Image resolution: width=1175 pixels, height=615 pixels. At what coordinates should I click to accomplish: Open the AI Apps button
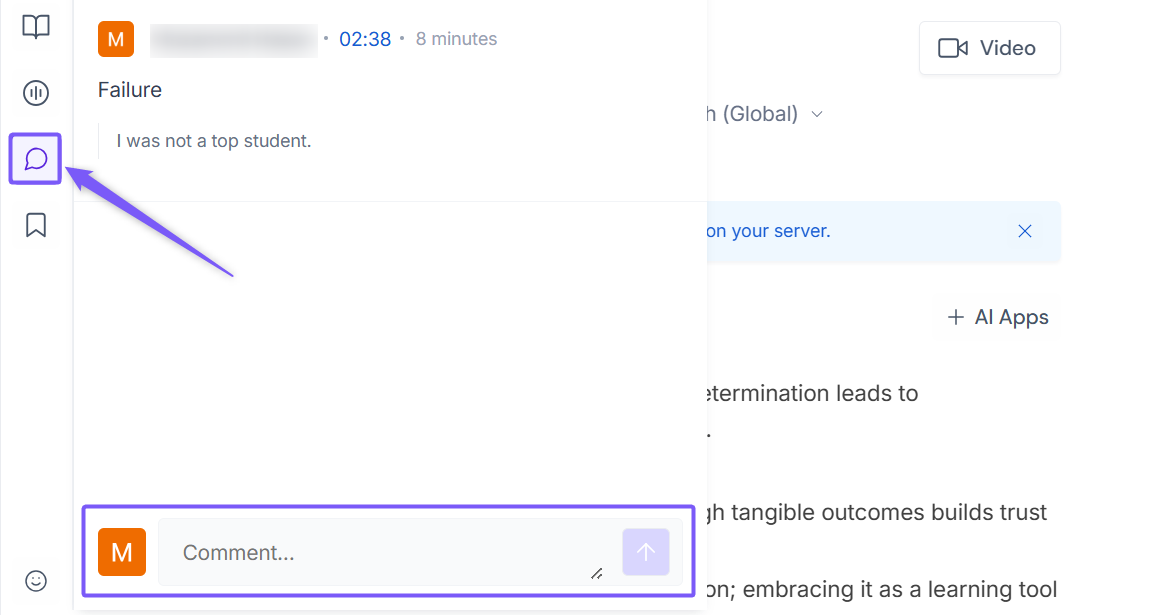(x=996, y=317)
